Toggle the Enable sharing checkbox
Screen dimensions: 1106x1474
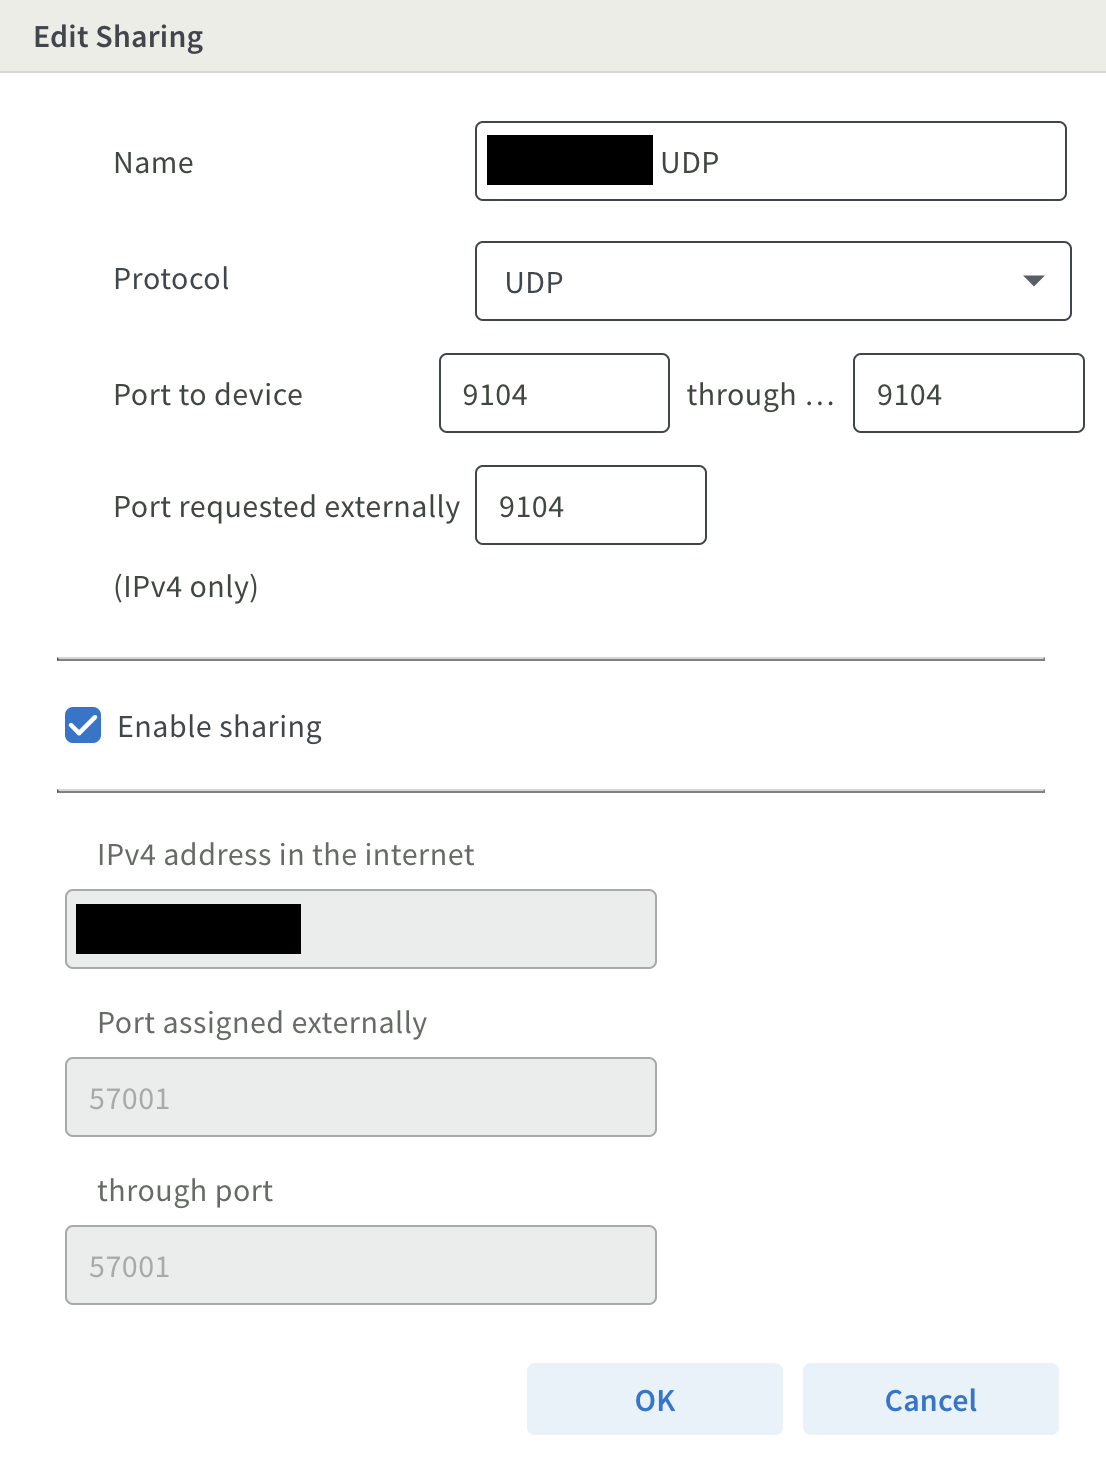point(83,726)
